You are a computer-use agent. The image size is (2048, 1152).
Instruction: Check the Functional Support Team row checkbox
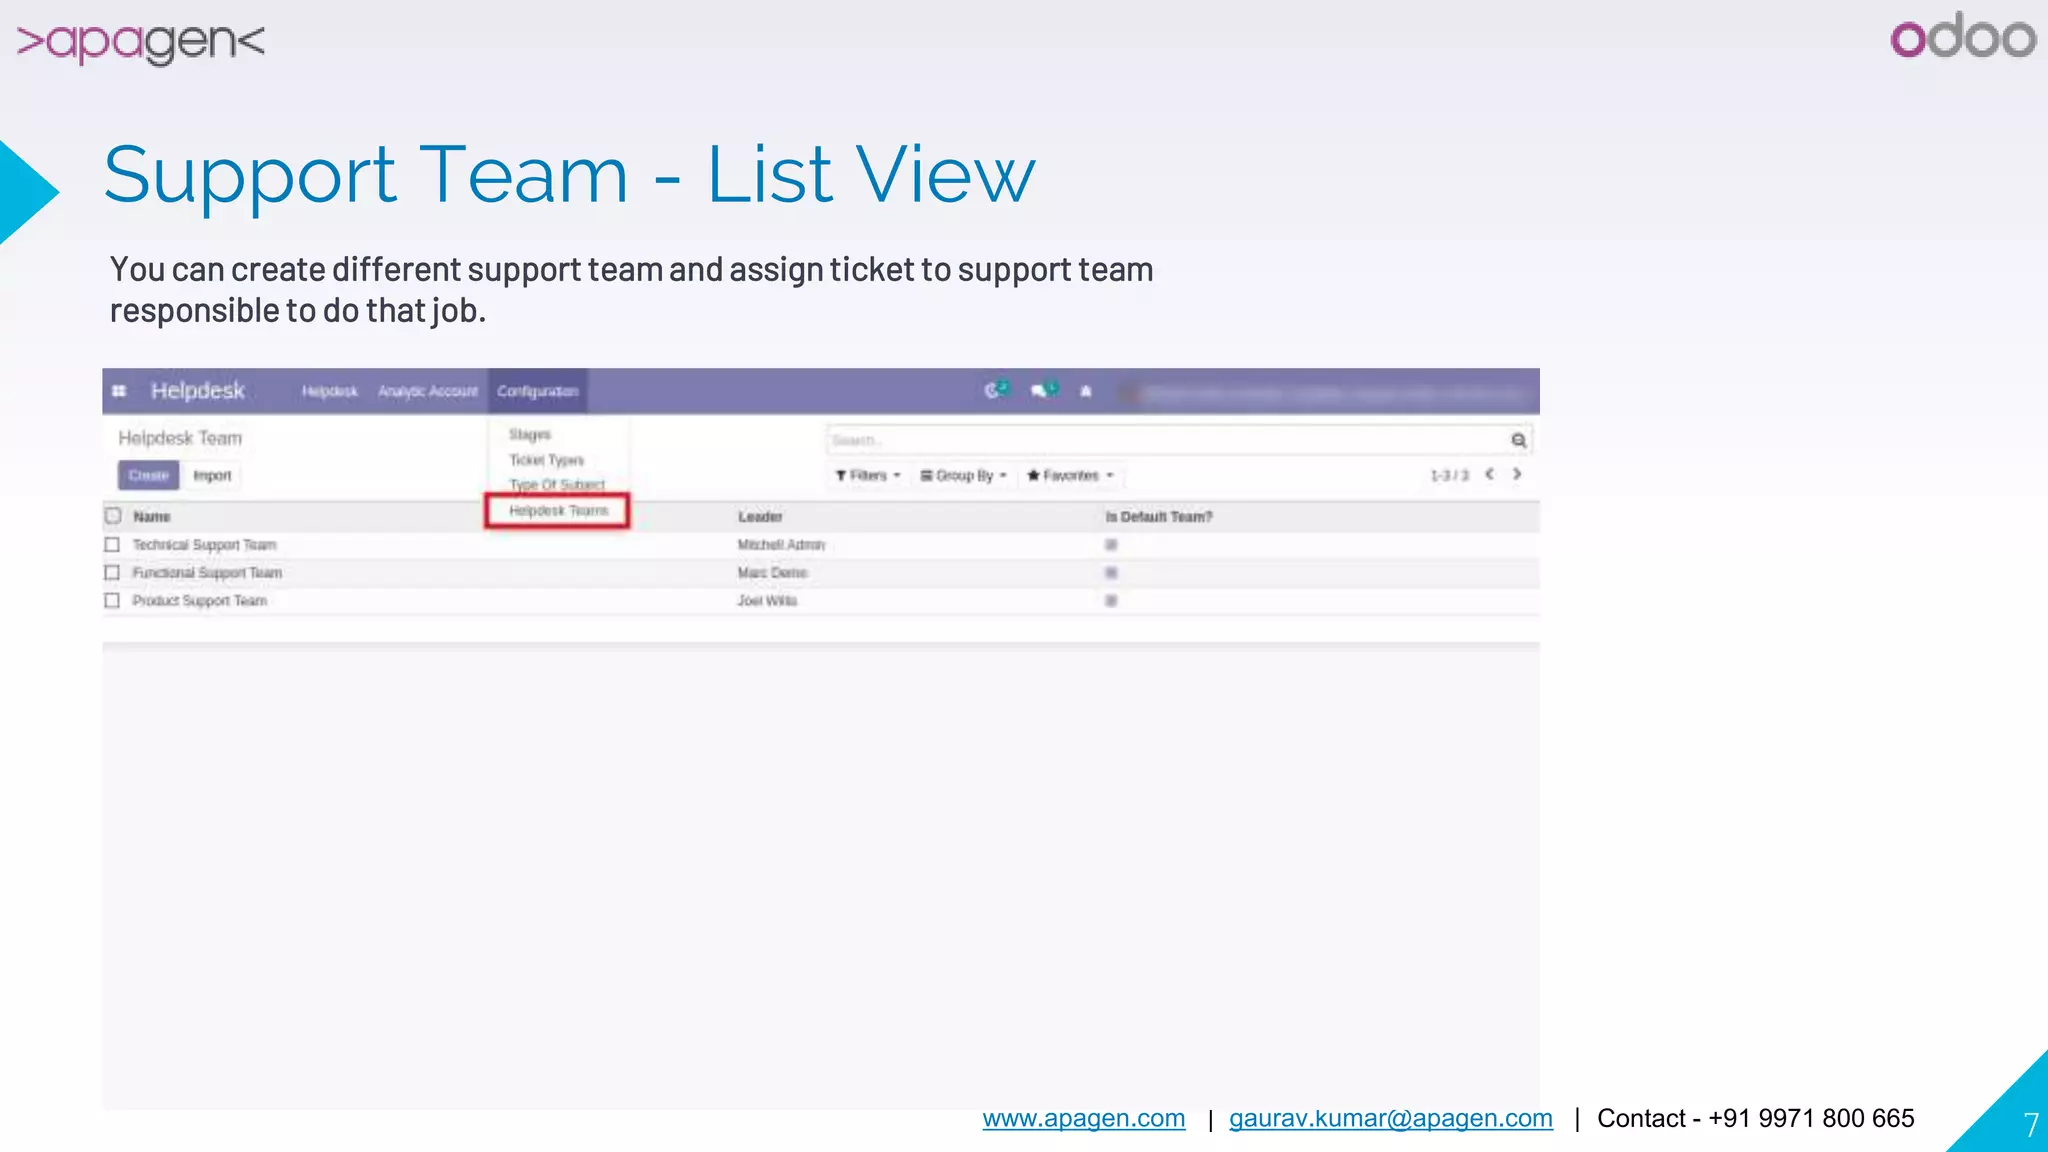(112, 573)
